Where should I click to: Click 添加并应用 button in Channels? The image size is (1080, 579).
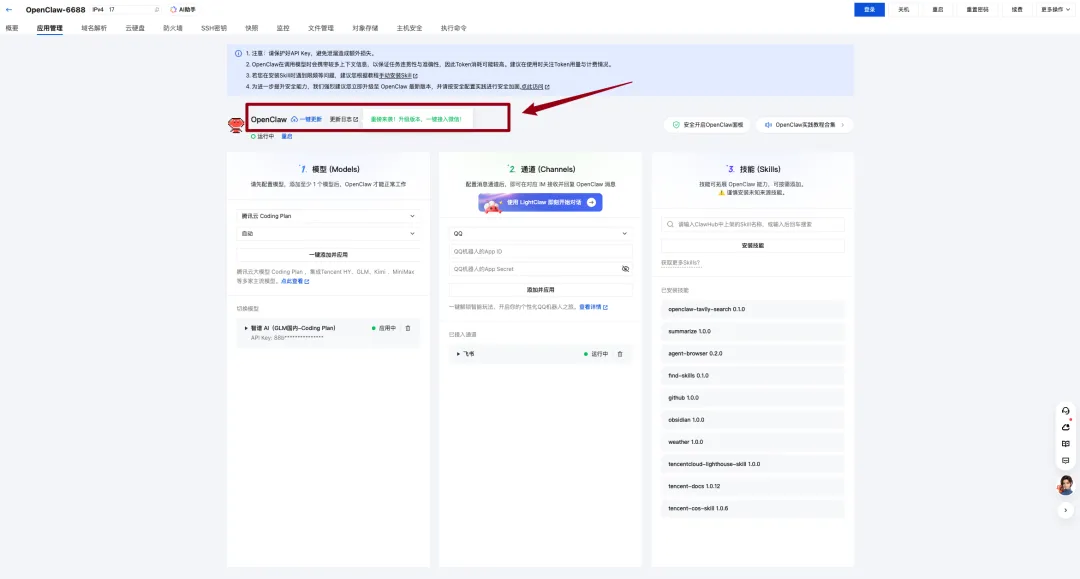540,290
